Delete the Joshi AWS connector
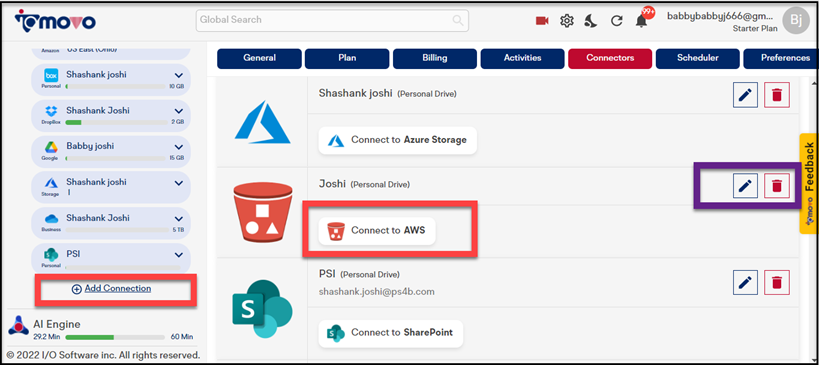This screenshot has width=819, height=365. (777, 185)
